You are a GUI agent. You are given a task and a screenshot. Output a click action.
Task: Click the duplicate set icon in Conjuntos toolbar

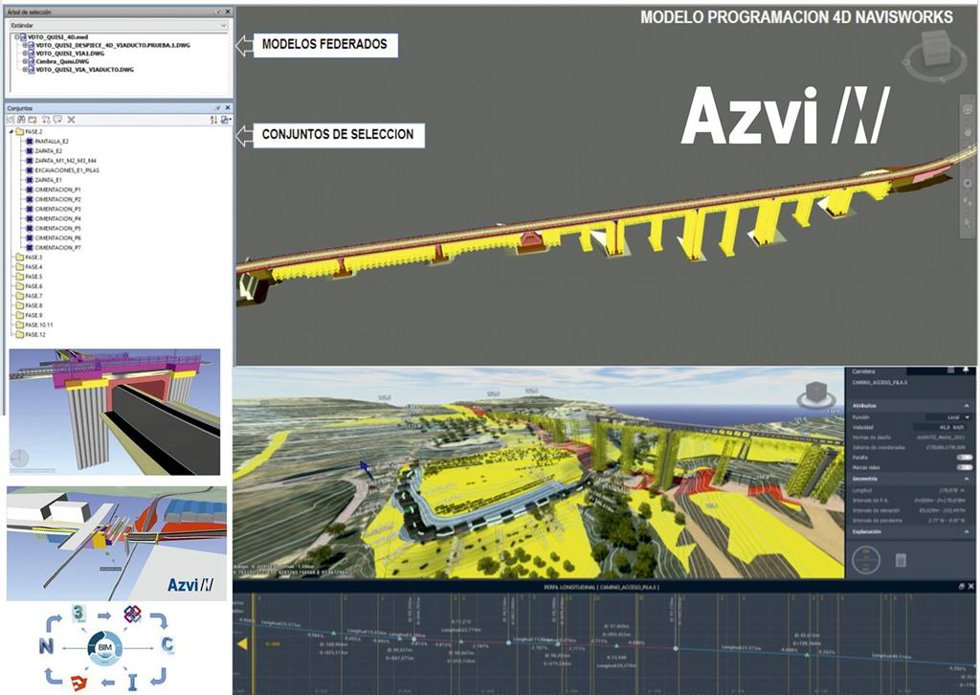click(46, 119)
